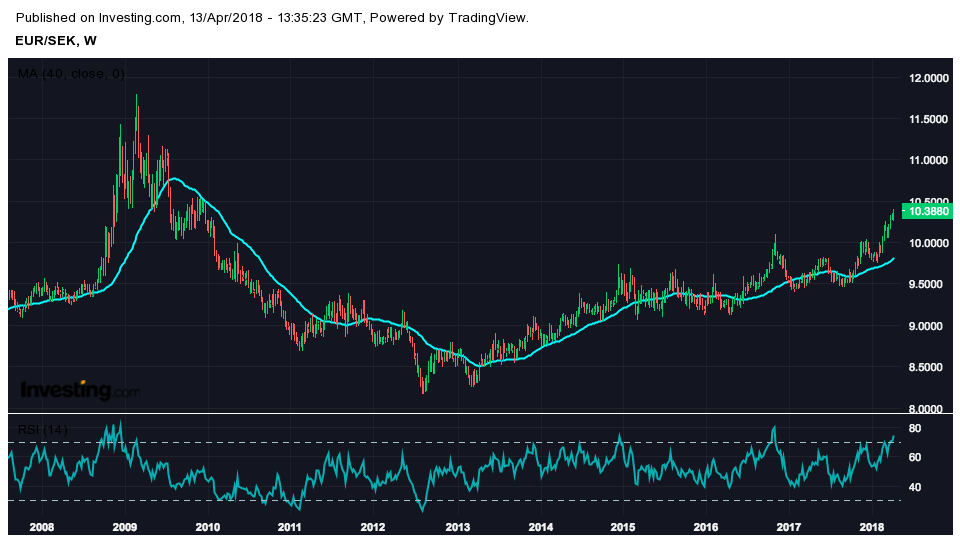Click the 2008 year marker on time axis

(x=42, y=526)
